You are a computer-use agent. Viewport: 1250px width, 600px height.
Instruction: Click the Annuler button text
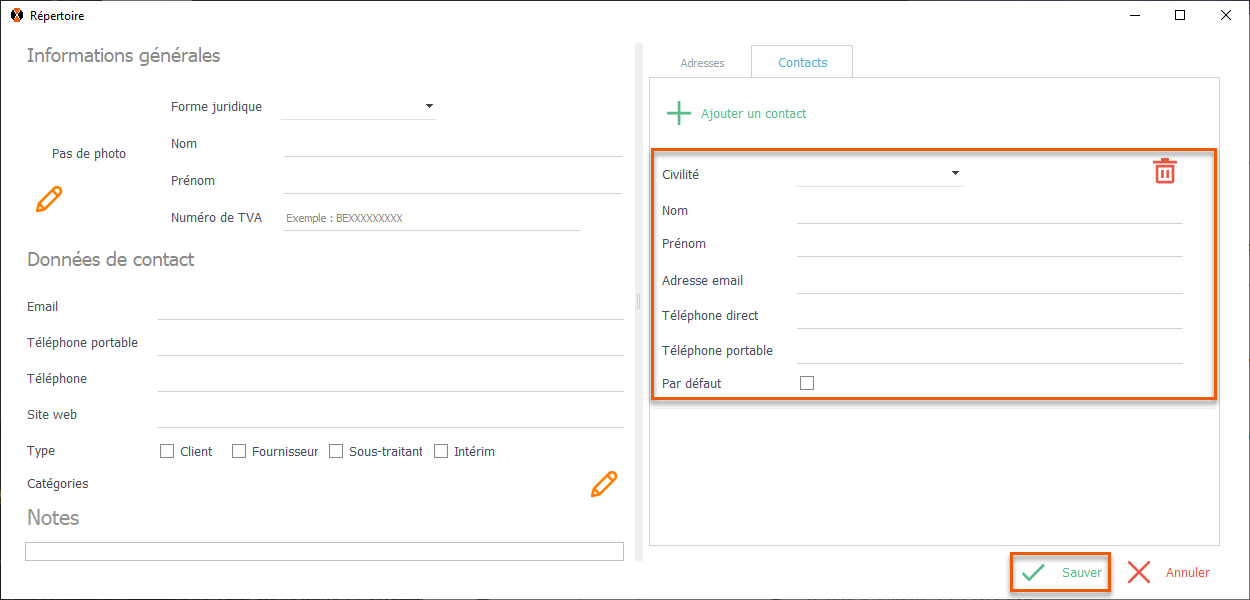click(1187, 573)
